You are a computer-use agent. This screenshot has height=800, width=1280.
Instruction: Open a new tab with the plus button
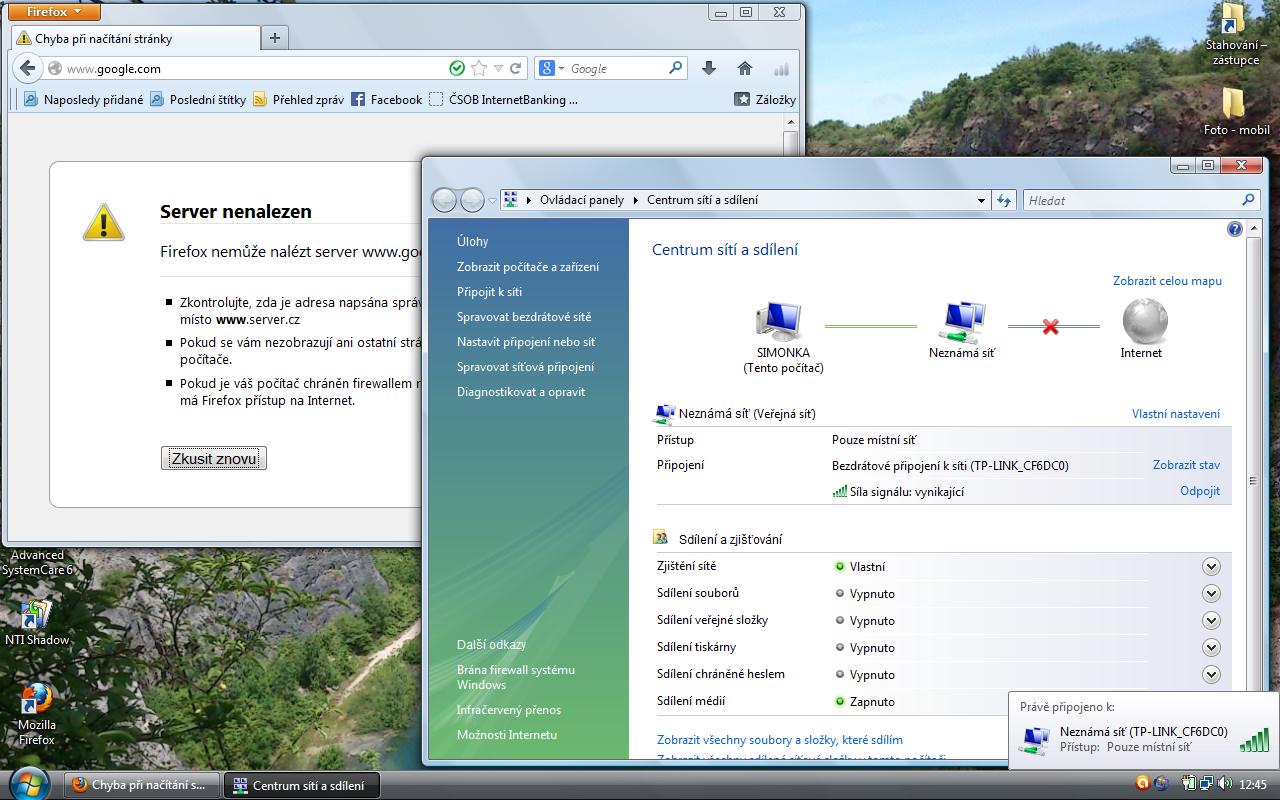click(x=275, y=38)
